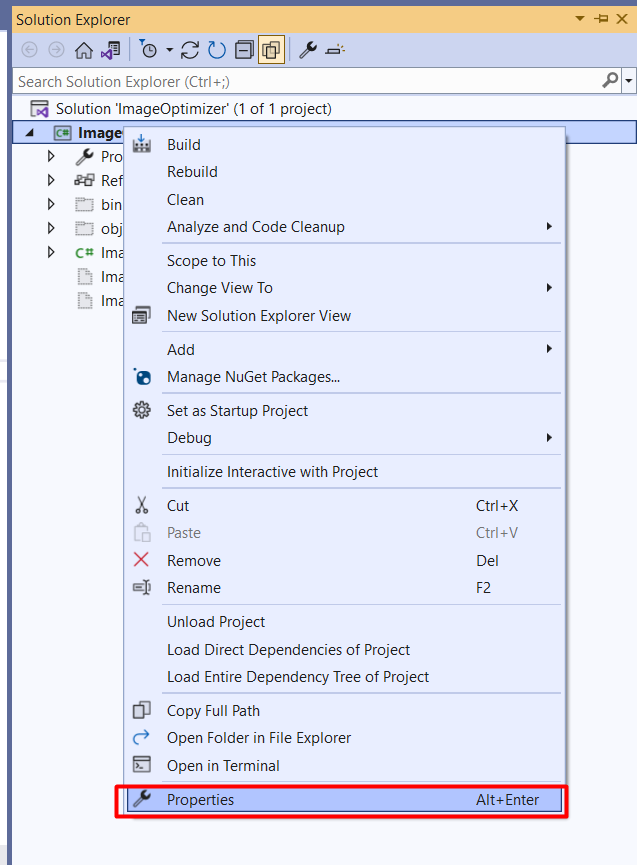Open the Change View To submenu
Viewport: 637px width, 865px height.
coord(345,288)
